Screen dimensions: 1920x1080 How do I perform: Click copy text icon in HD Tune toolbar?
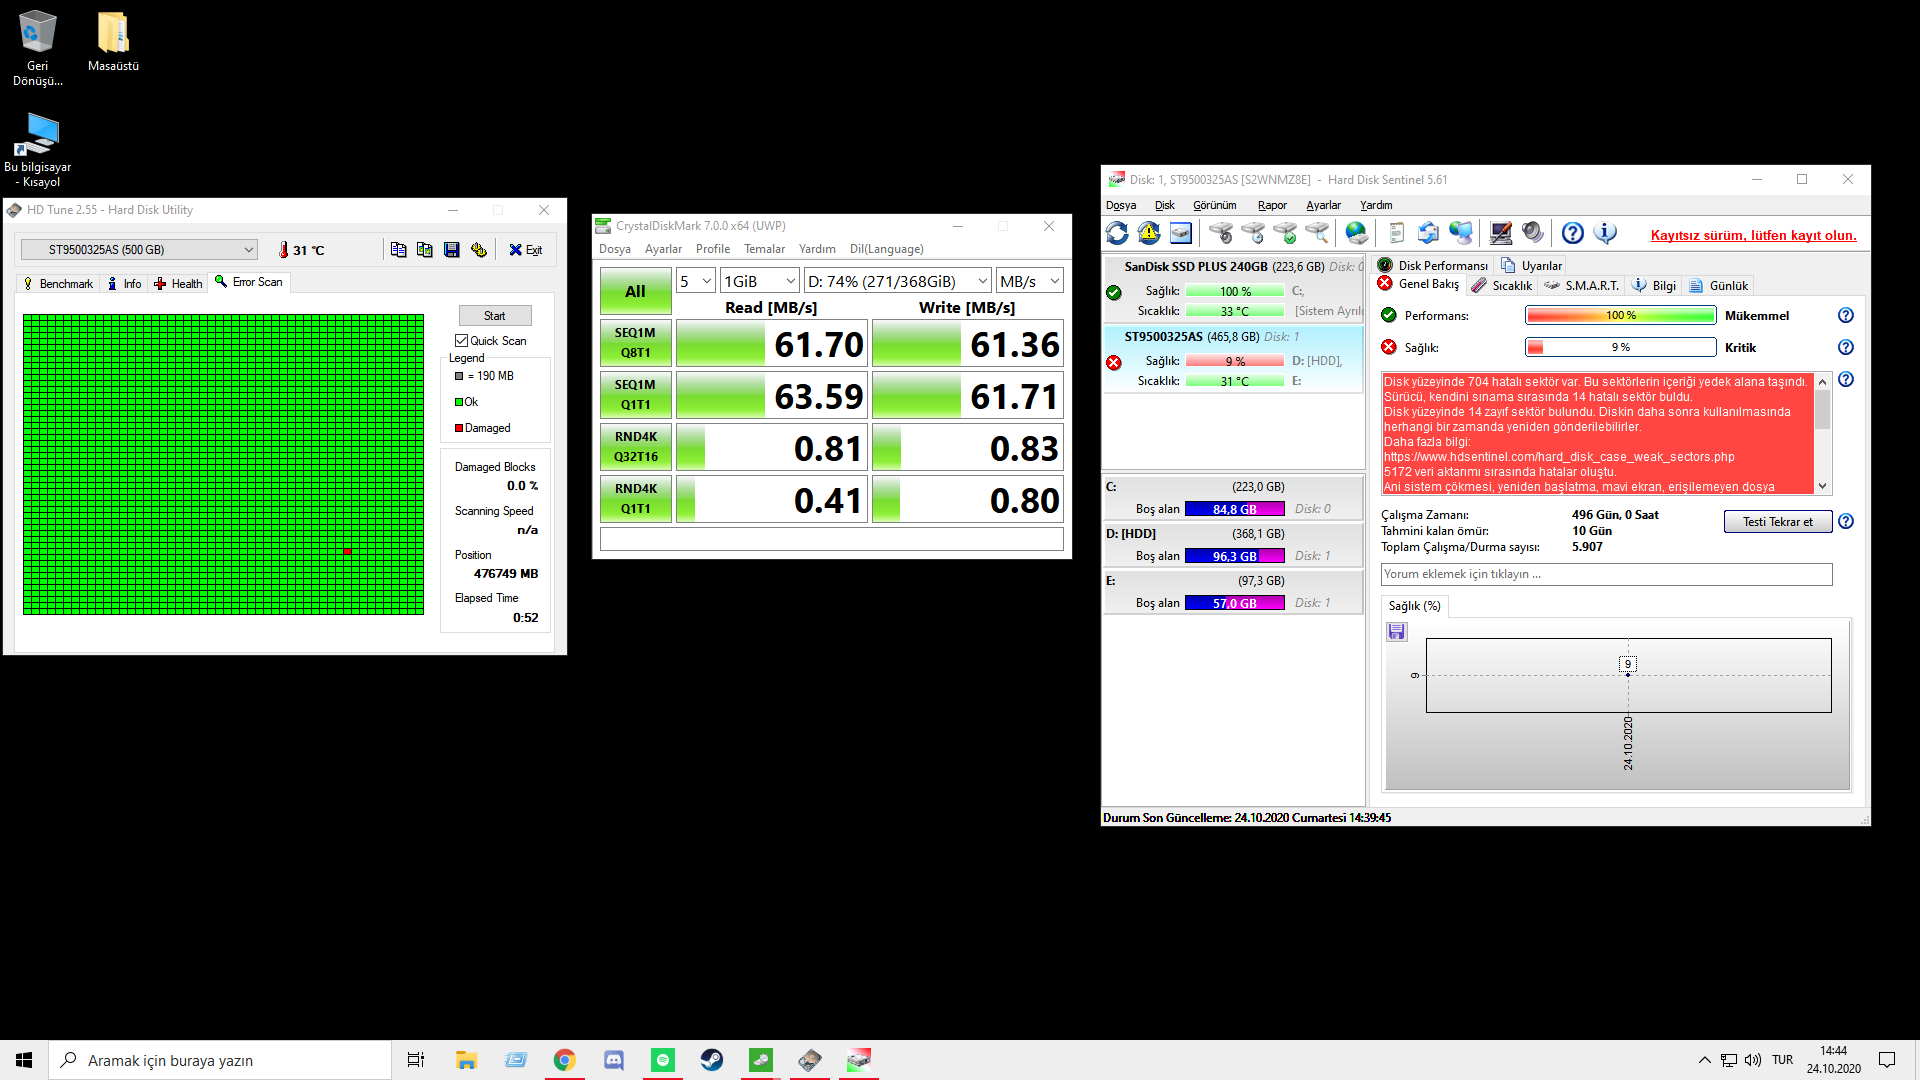pyautogui.click(x=398, y=250)
